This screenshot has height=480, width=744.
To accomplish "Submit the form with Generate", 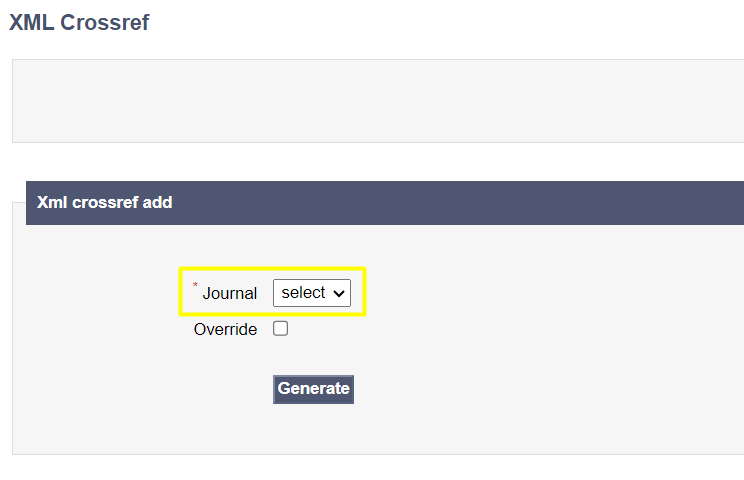I will [313, 389].
